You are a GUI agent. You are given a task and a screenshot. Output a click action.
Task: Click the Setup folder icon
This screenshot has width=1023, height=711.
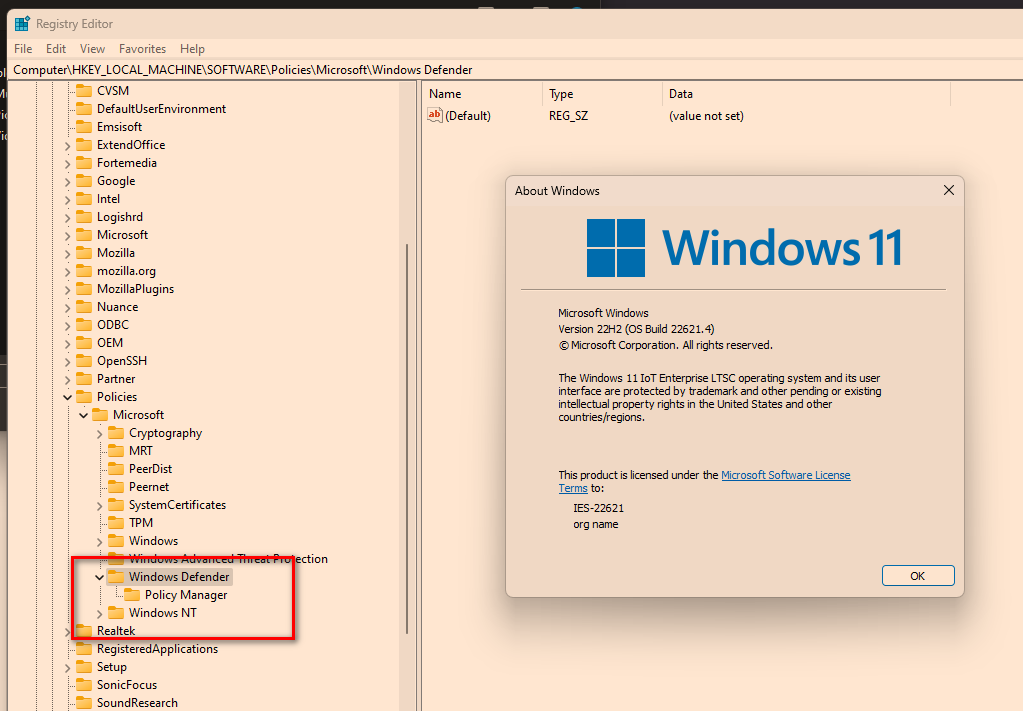[x=84, y=667]
